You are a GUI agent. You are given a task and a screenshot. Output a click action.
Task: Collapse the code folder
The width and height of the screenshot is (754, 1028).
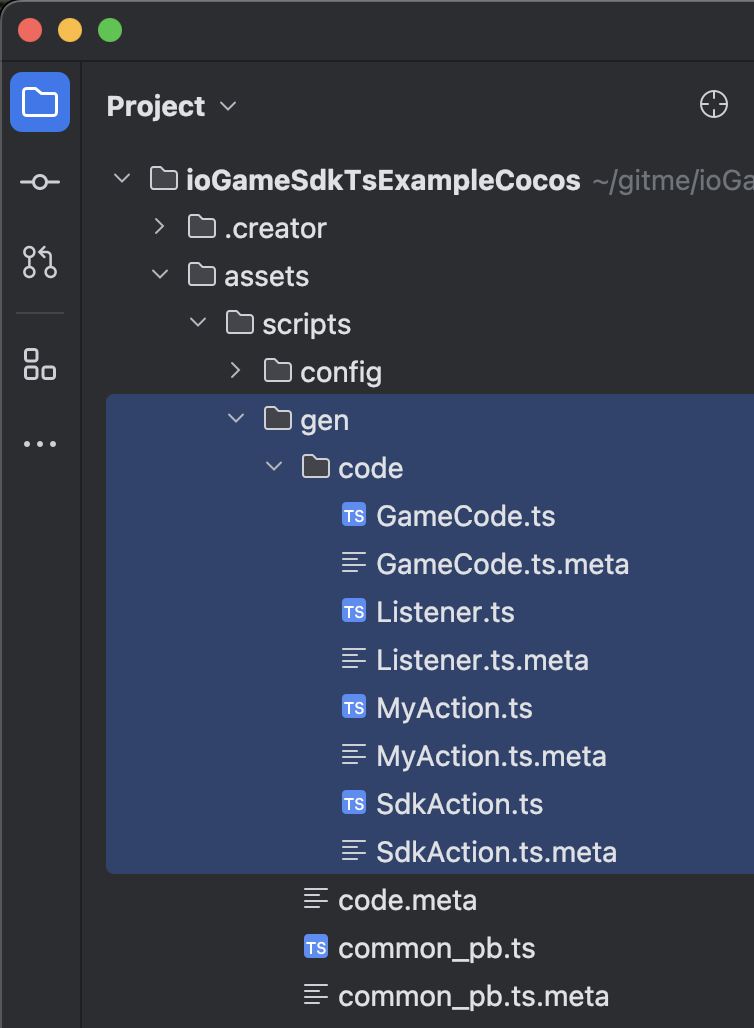tap(272, 467)
